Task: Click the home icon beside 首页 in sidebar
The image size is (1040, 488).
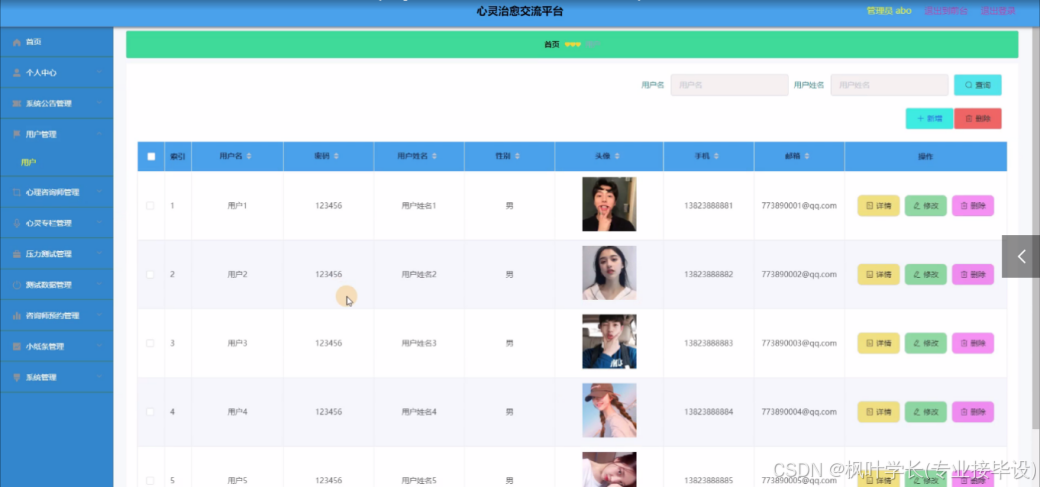Action: click(17, 42)
